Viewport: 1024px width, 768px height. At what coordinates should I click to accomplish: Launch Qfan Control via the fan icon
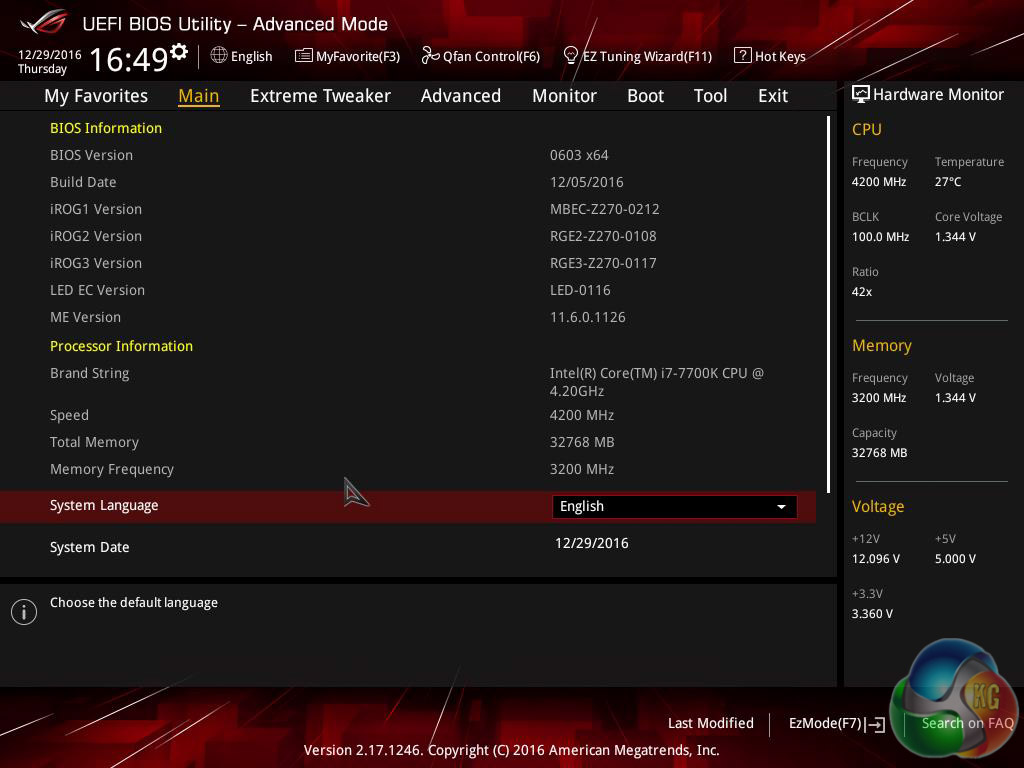(x=431, y=56)
